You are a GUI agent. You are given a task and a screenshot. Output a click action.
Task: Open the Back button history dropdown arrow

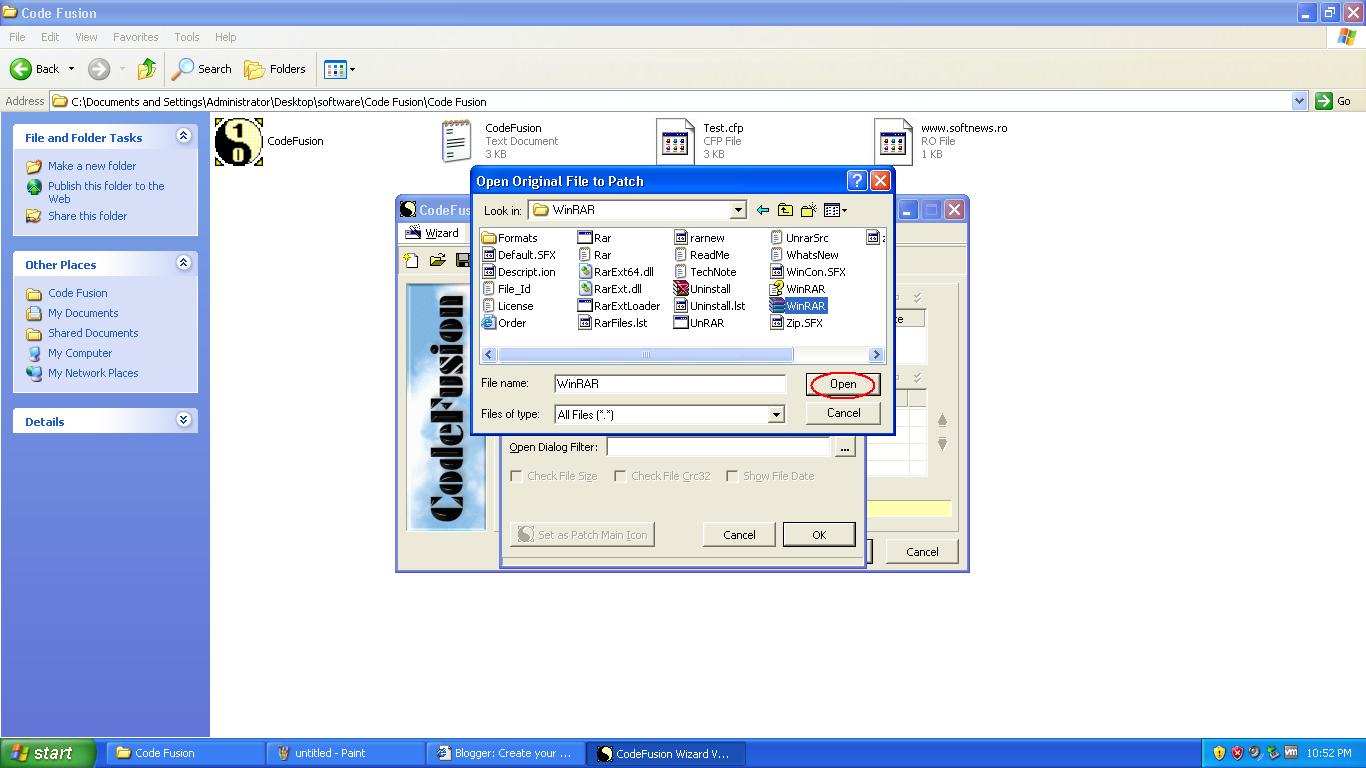(71, 69)
